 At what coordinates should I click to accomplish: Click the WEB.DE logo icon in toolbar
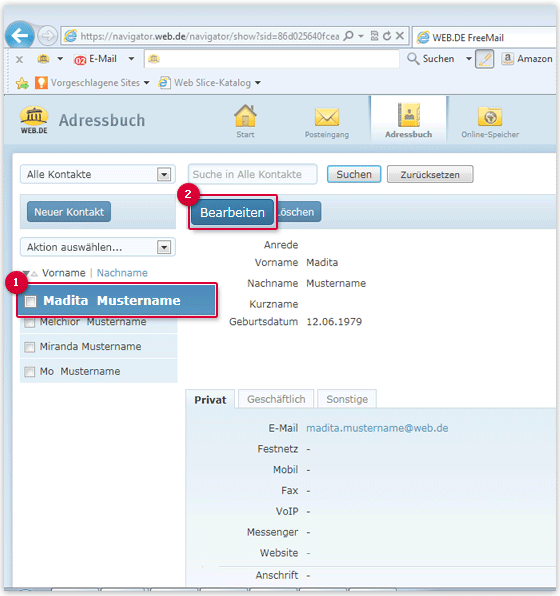point(43,59)
